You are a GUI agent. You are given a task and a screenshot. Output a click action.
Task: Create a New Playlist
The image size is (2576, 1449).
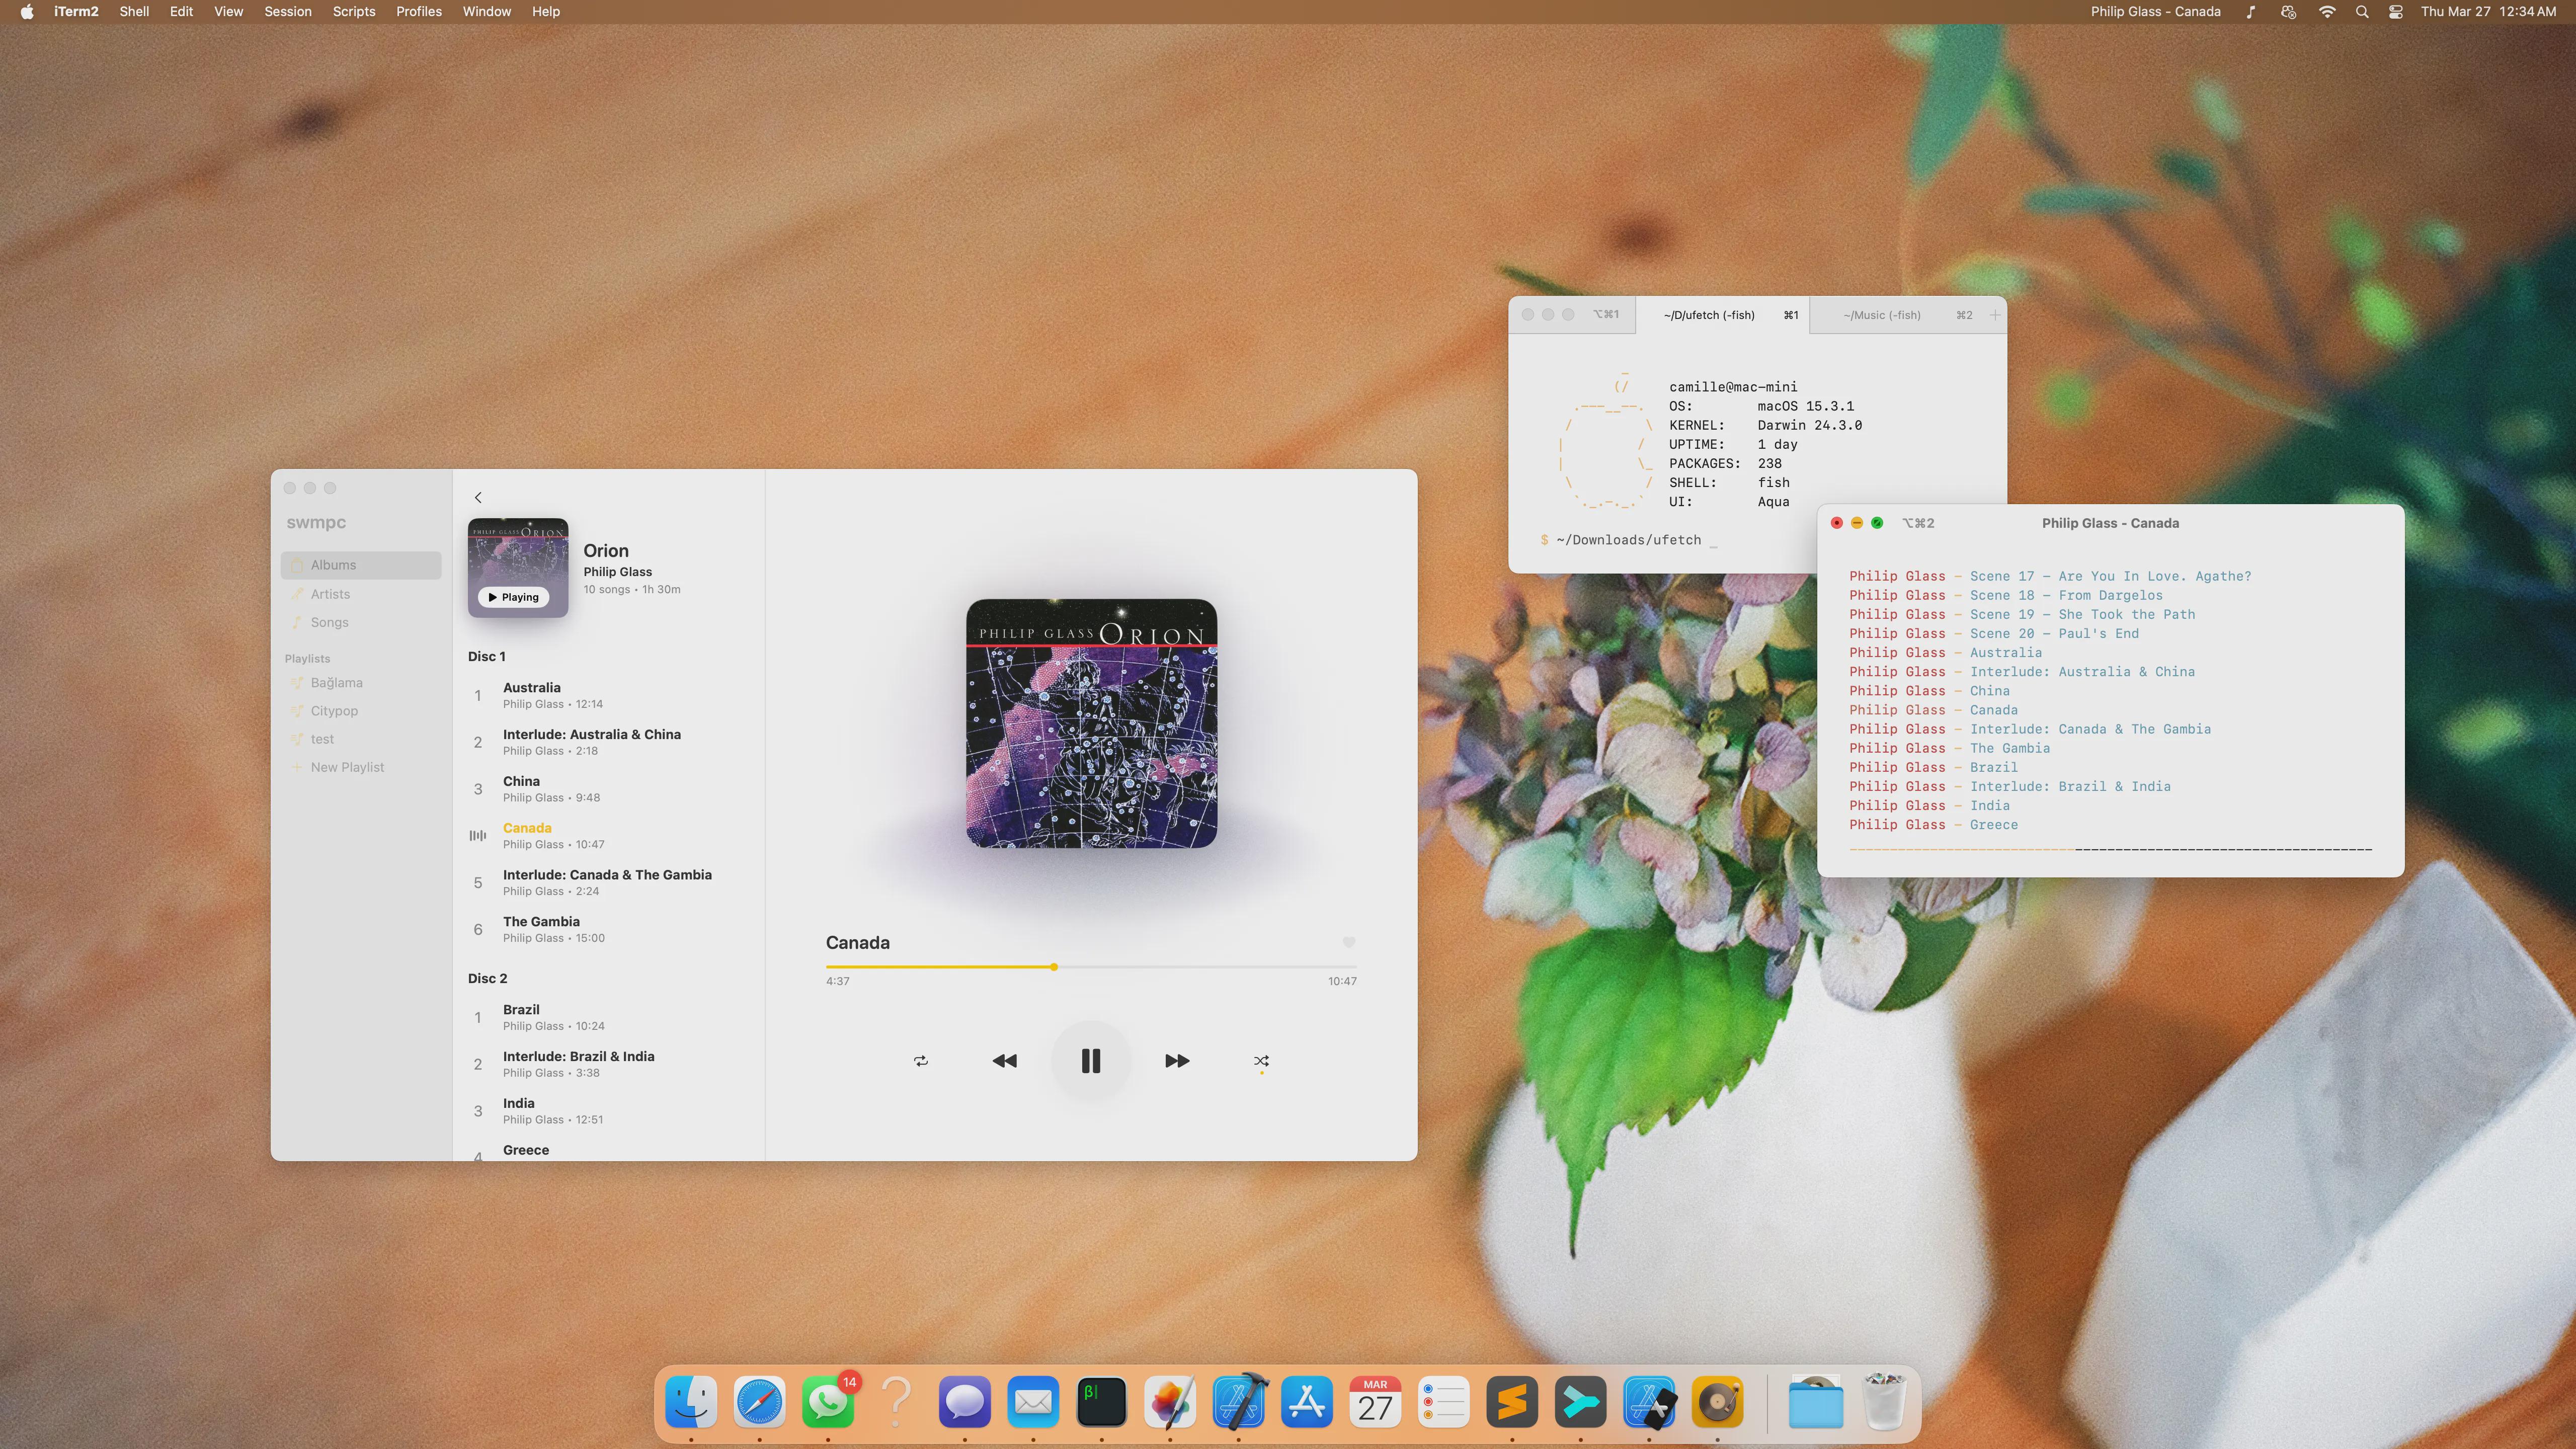(347, 766)
